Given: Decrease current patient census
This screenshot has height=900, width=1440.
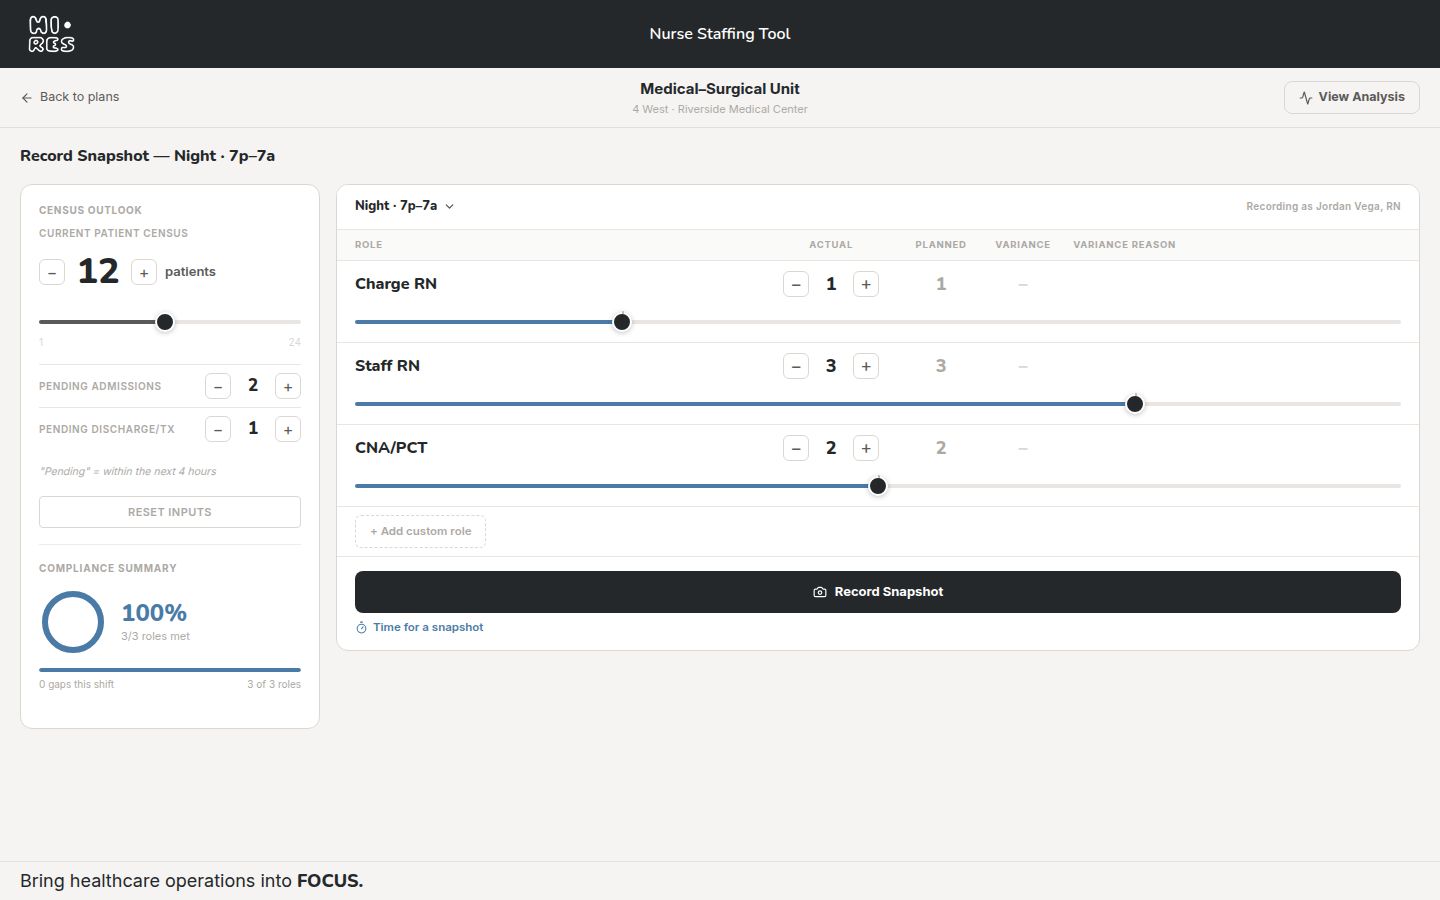Looking at the screenshot, I should tap(52, 272).
